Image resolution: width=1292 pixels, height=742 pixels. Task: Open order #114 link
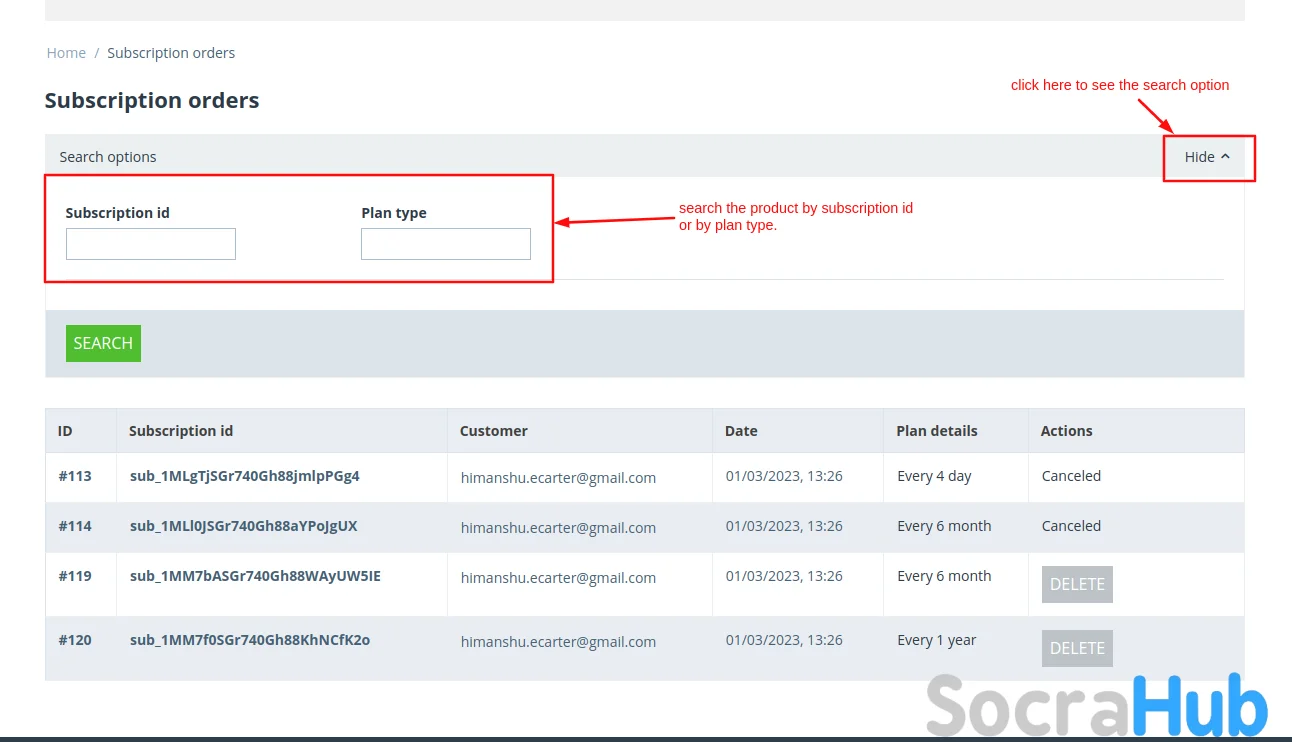[x=75, y=526]
